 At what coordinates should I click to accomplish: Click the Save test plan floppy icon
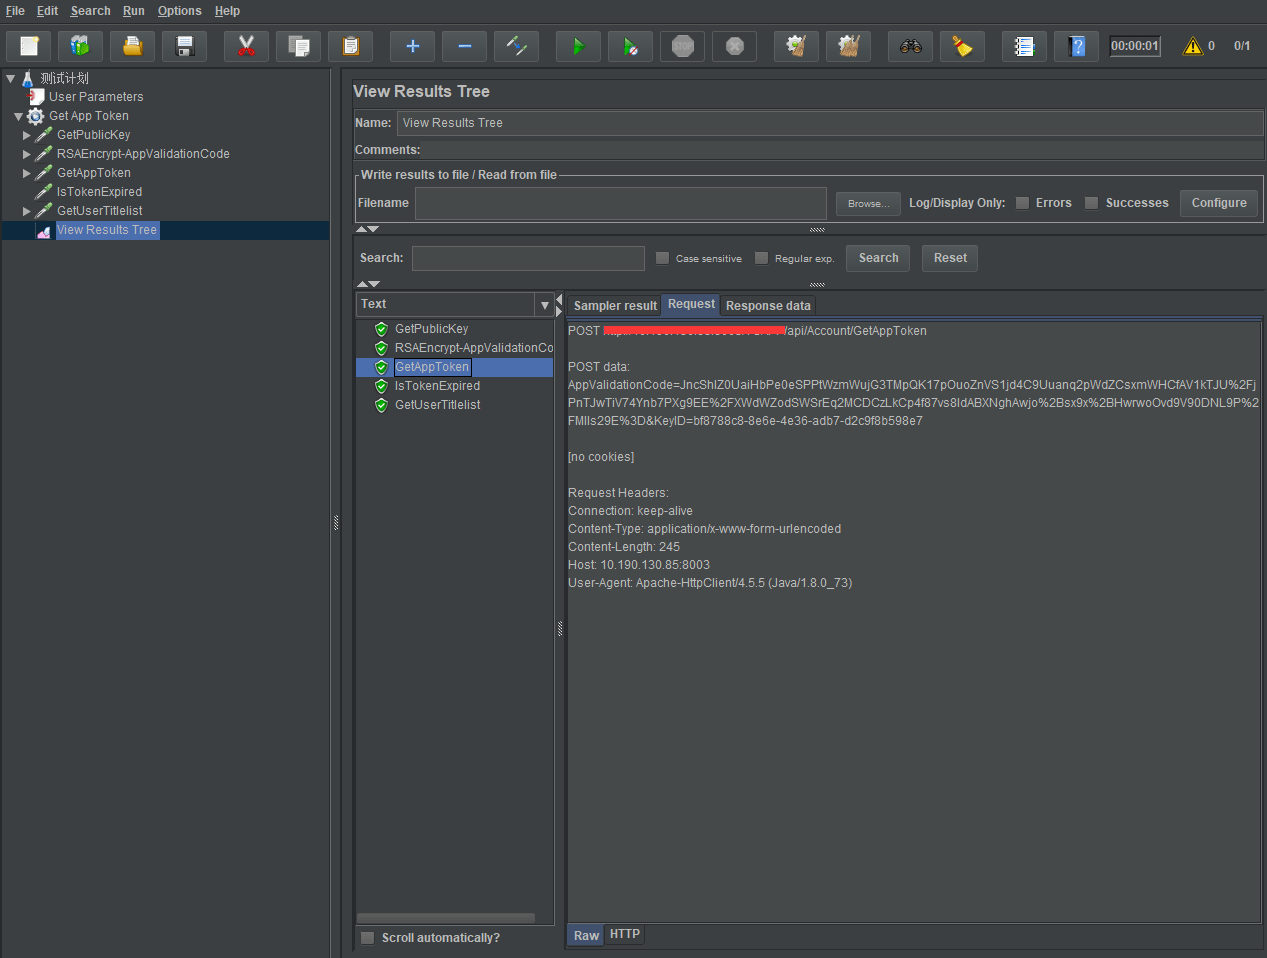(x=184, y=46)
